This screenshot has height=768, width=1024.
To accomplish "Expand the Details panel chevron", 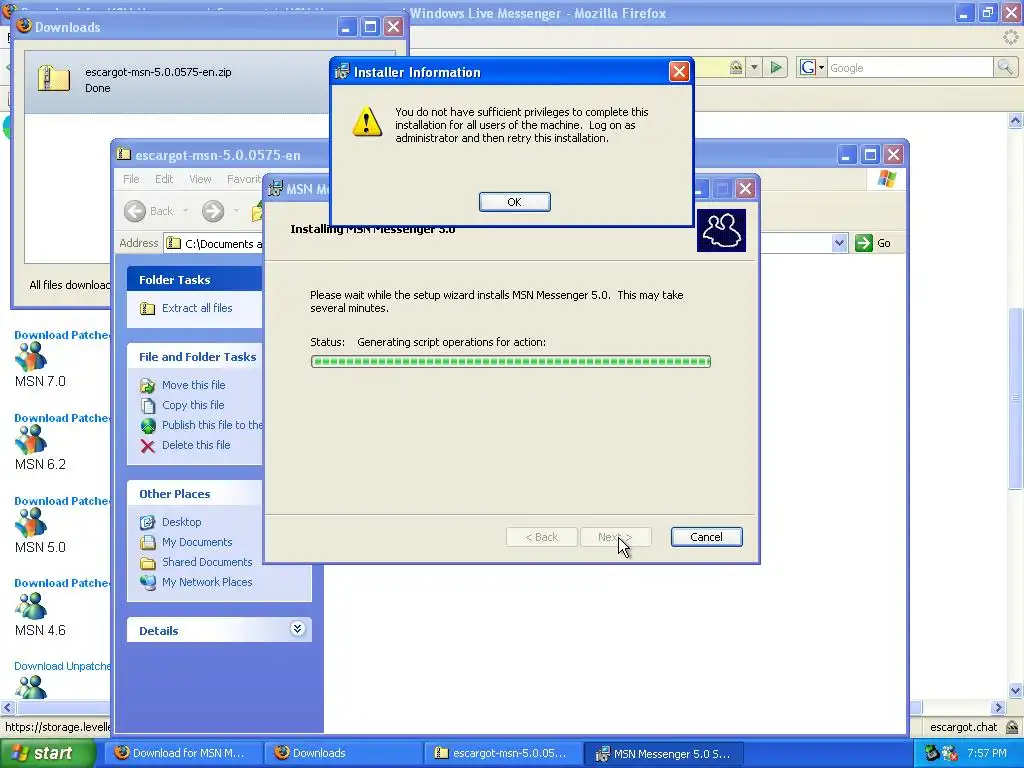I will pos(297,629).
